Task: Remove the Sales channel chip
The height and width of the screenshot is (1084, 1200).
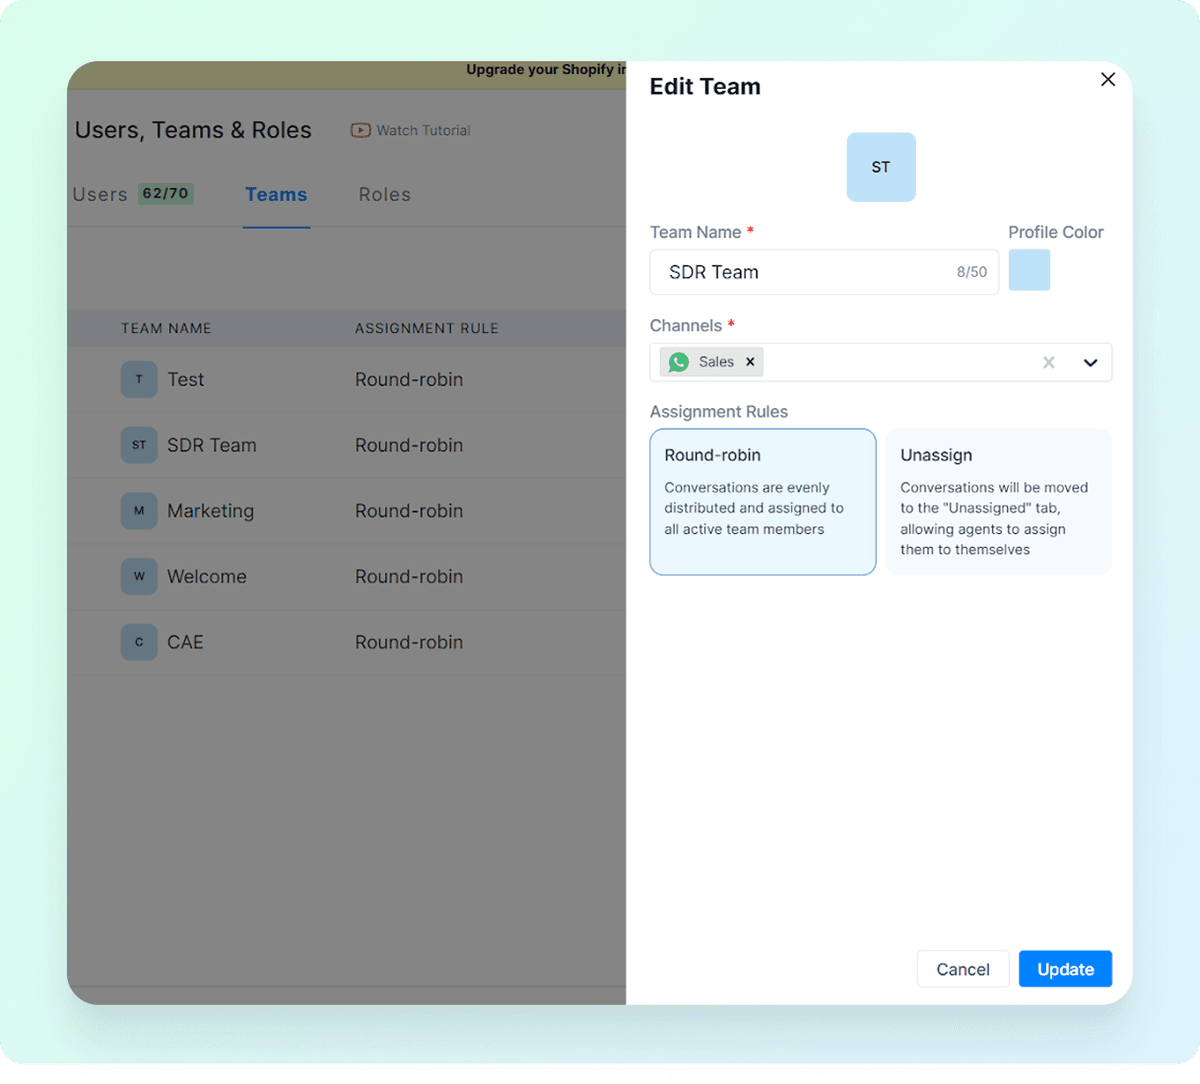Action: coord(750,361)
